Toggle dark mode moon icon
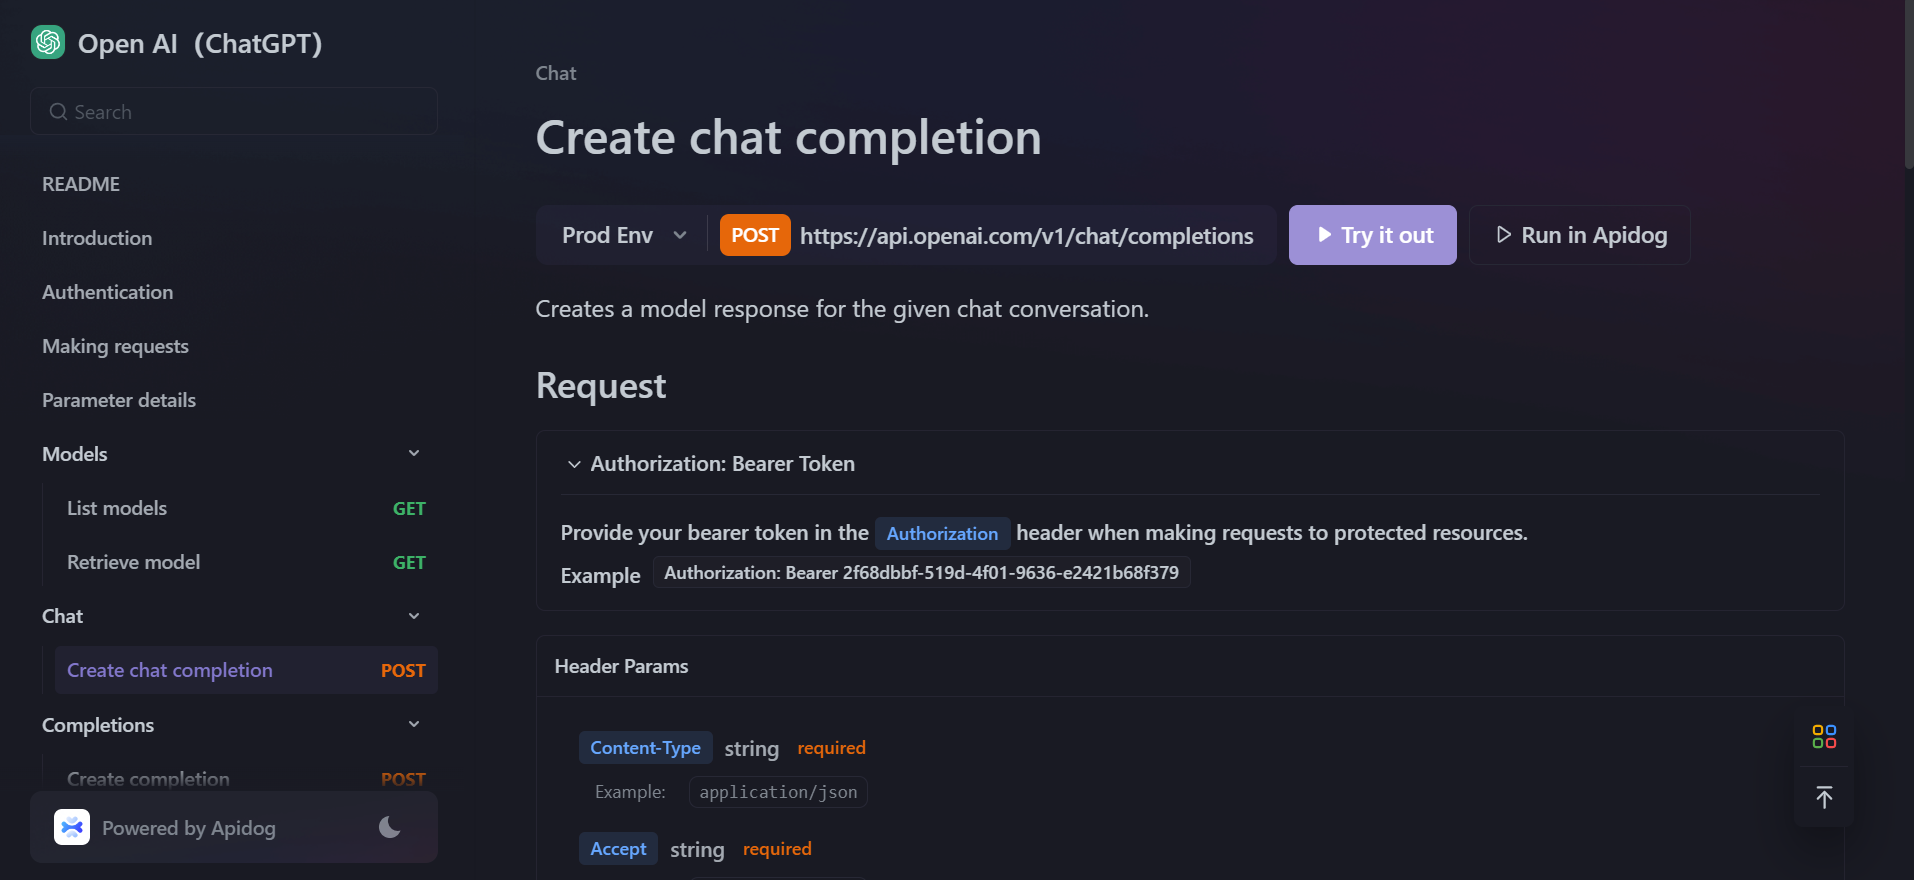 click(390, 827)
